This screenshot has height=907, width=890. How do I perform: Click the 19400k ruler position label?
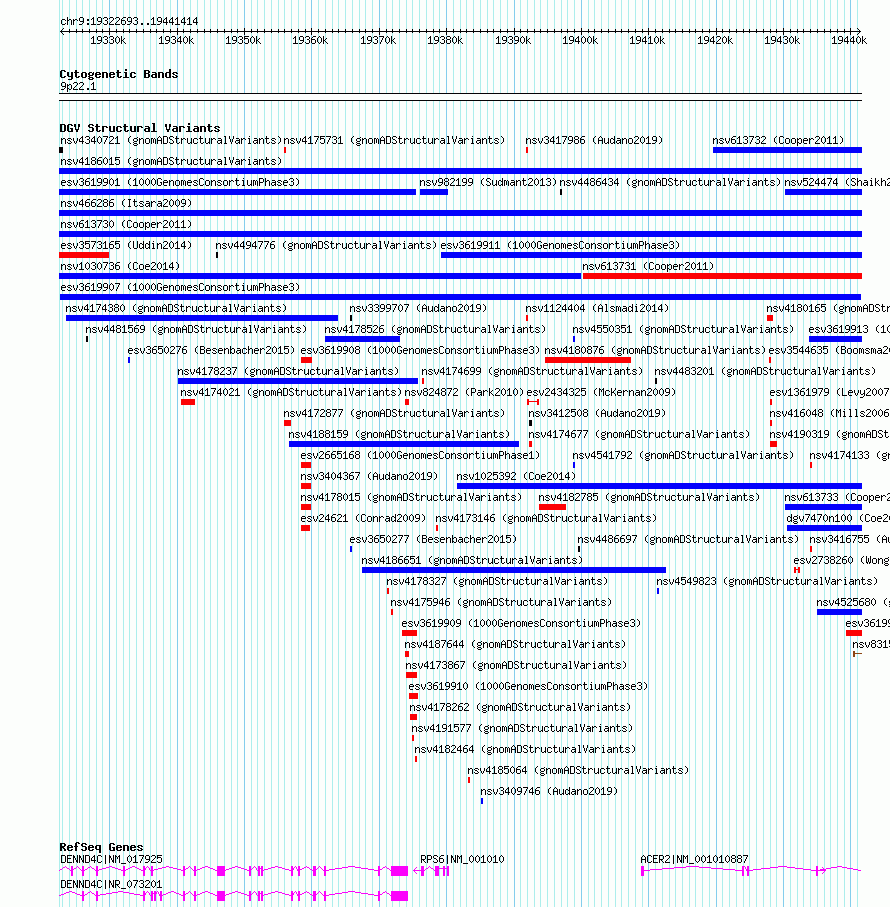coord(580,40)
